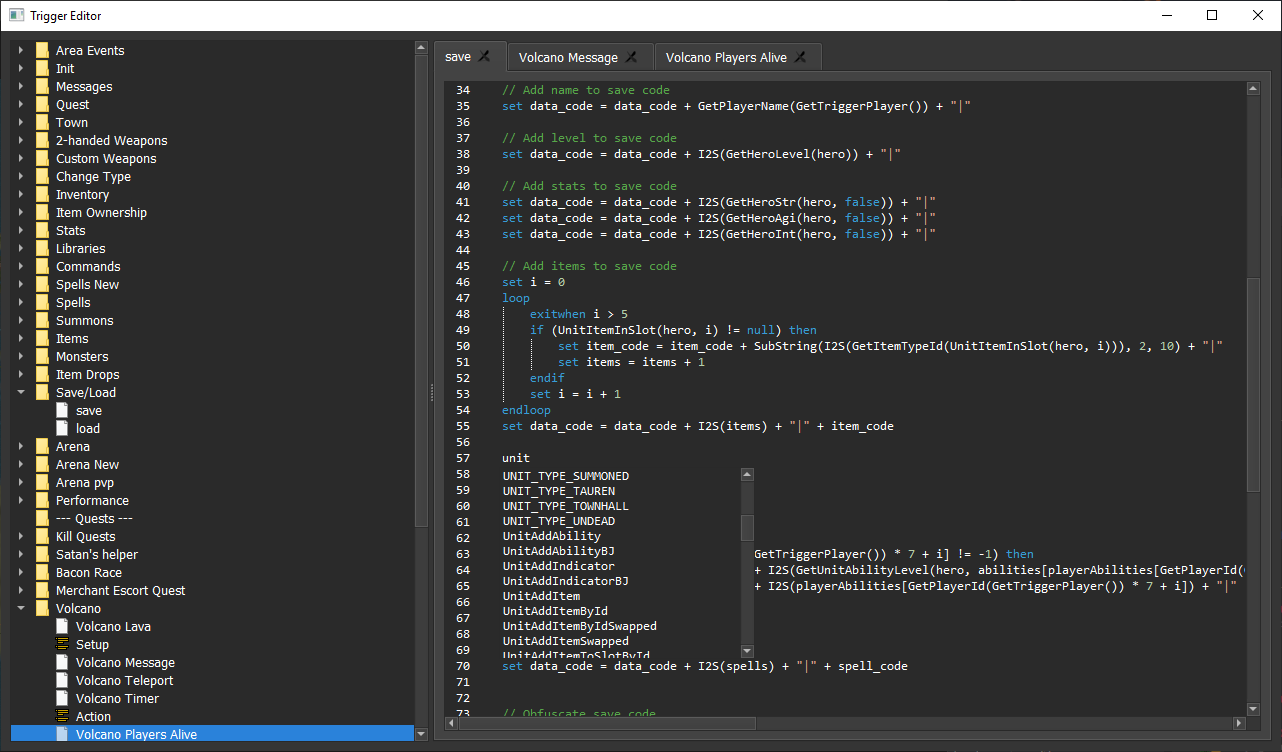Expand the Area Events folder
The height and width of the screenshot is (752, 1282).
(x=20, y=51)
